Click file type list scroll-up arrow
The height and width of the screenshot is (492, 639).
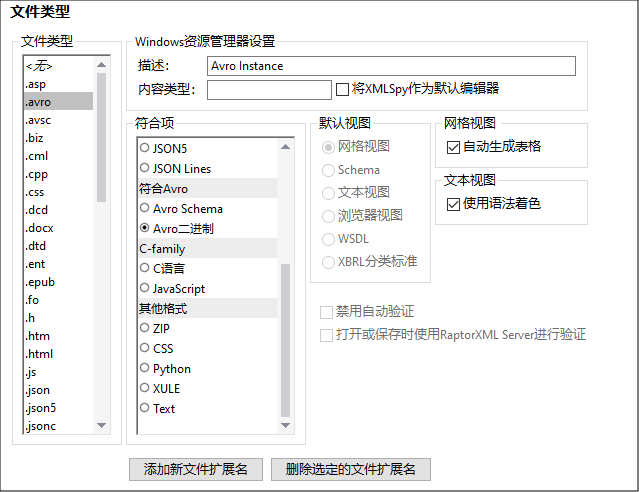[101, 65]
